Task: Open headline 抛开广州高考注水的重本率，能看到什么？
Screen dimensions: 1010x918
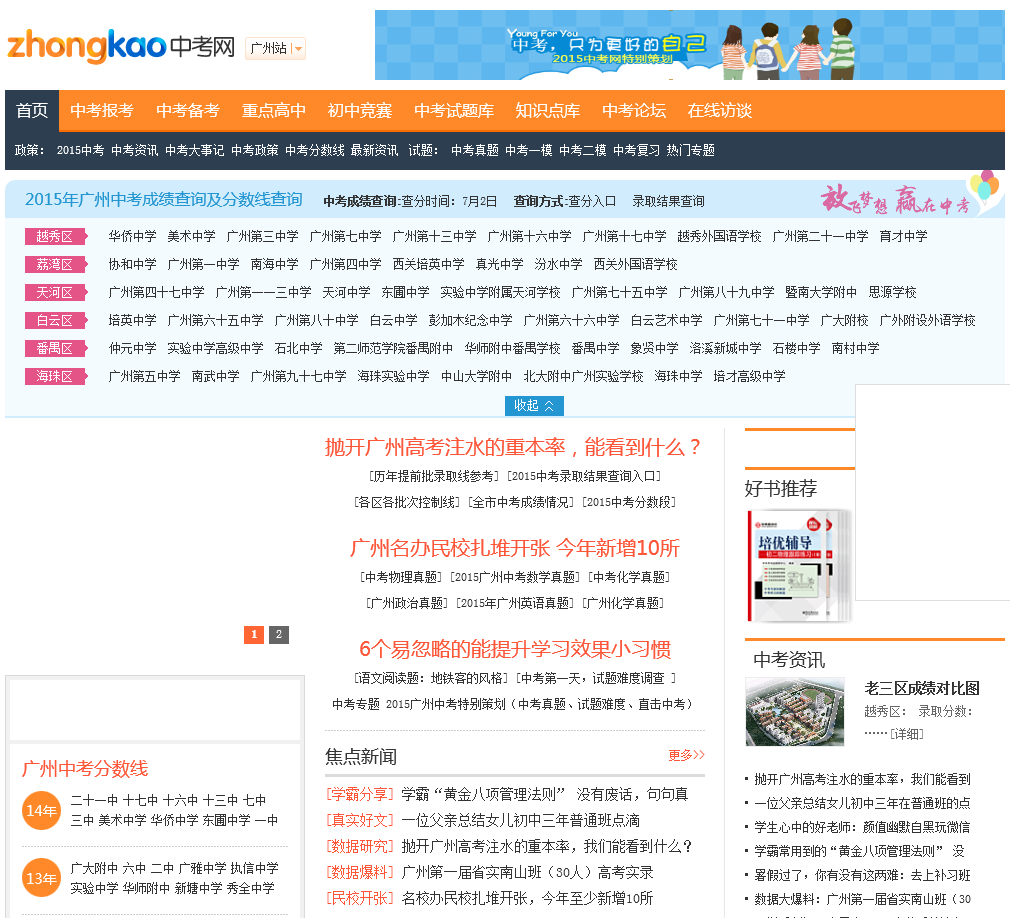Action: 513,447
